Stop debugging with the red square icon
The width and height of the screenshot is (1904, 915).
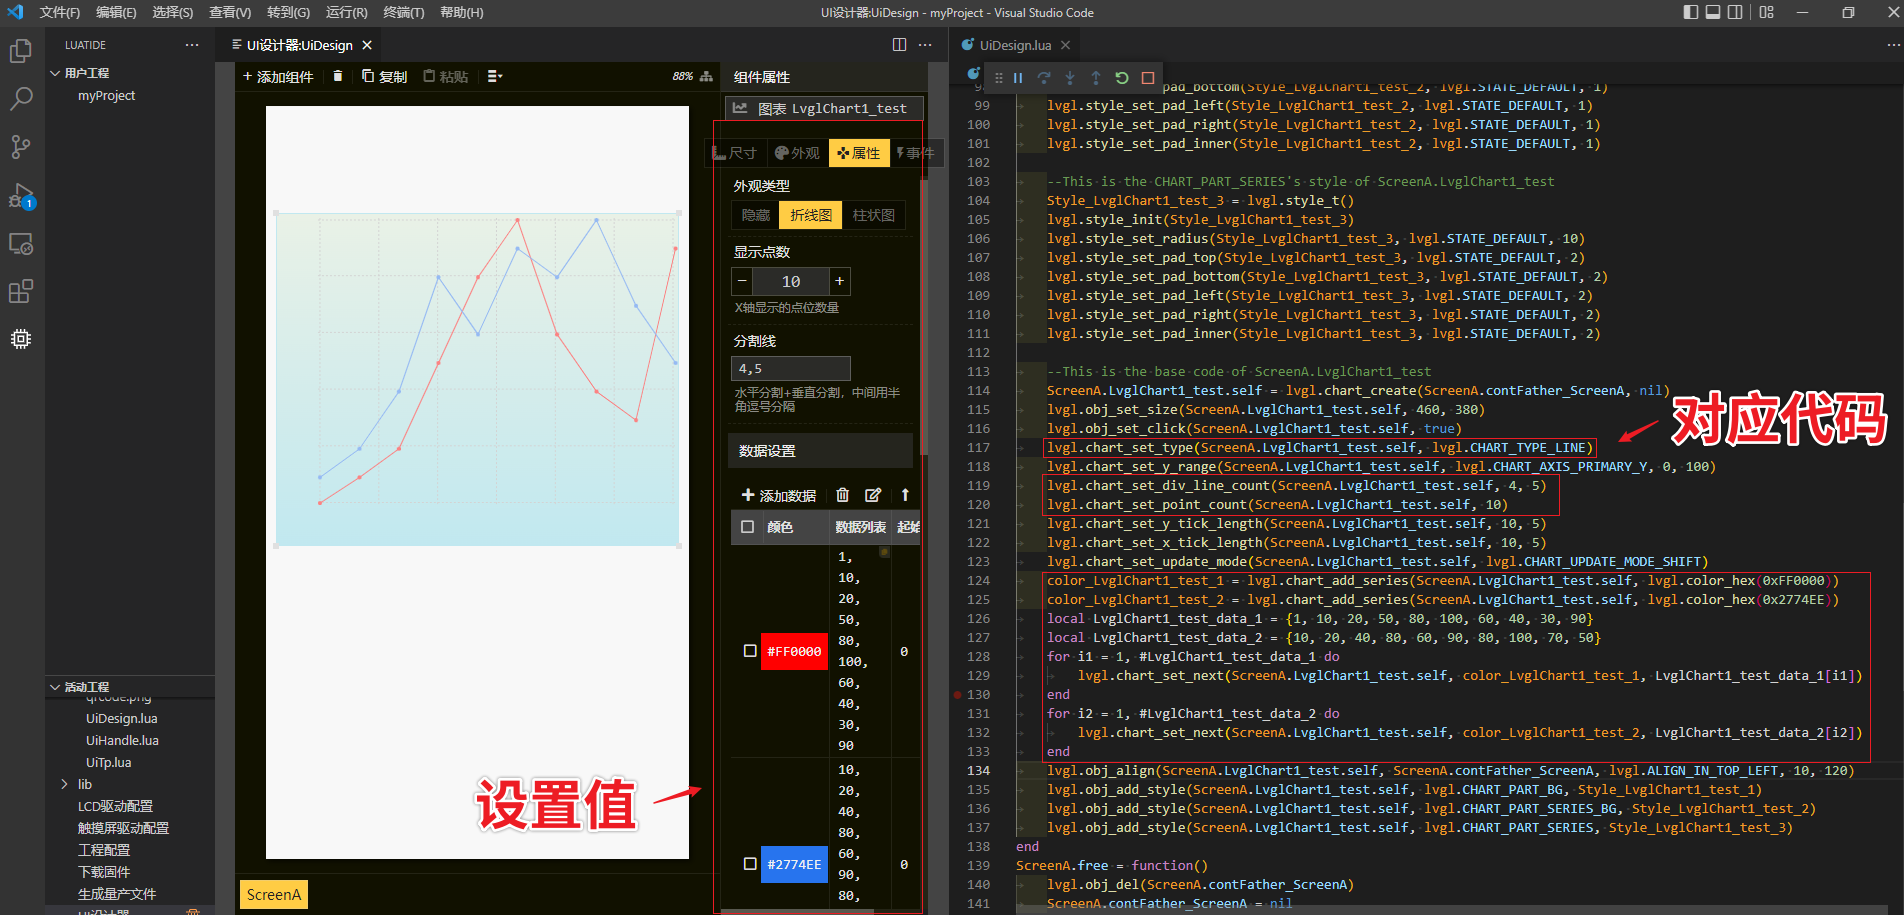click(x=1148, y=78)
